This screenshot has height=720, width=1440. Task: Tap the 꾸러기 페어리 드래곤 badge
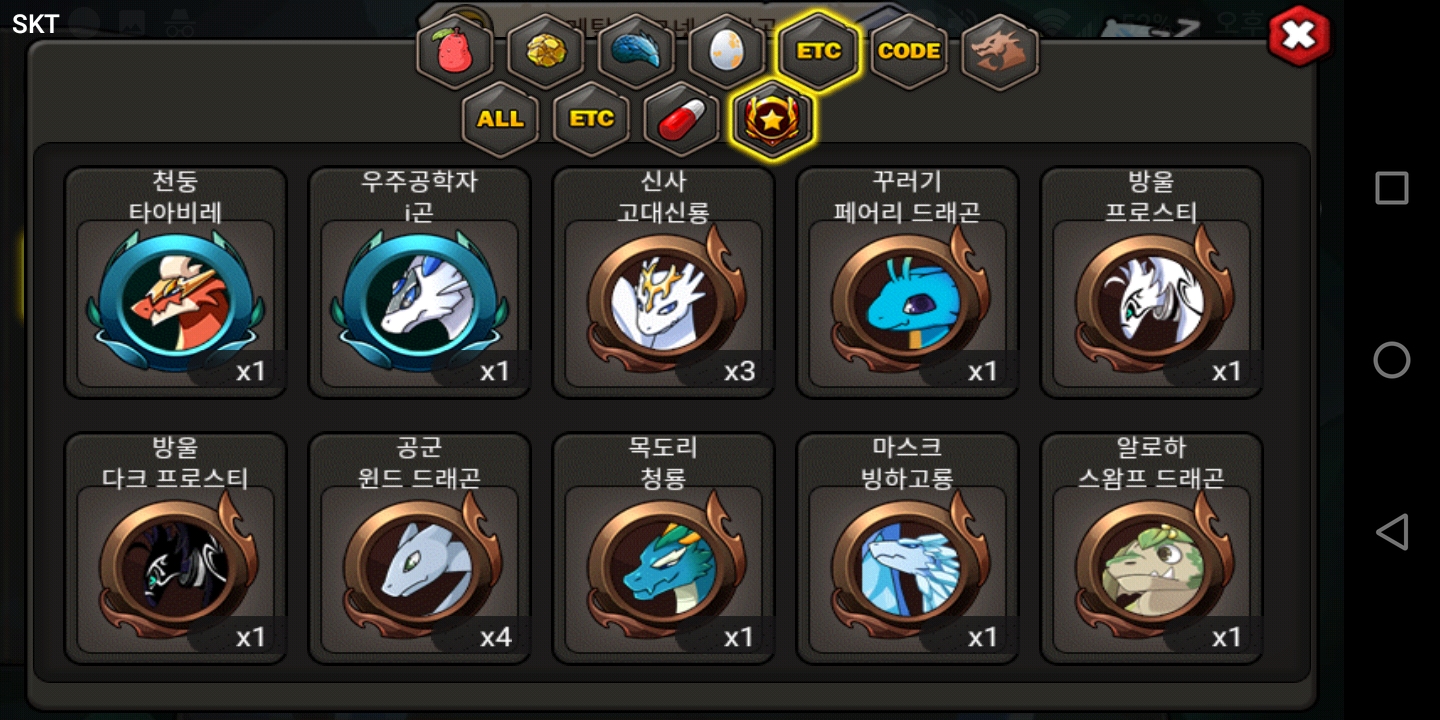908,282
